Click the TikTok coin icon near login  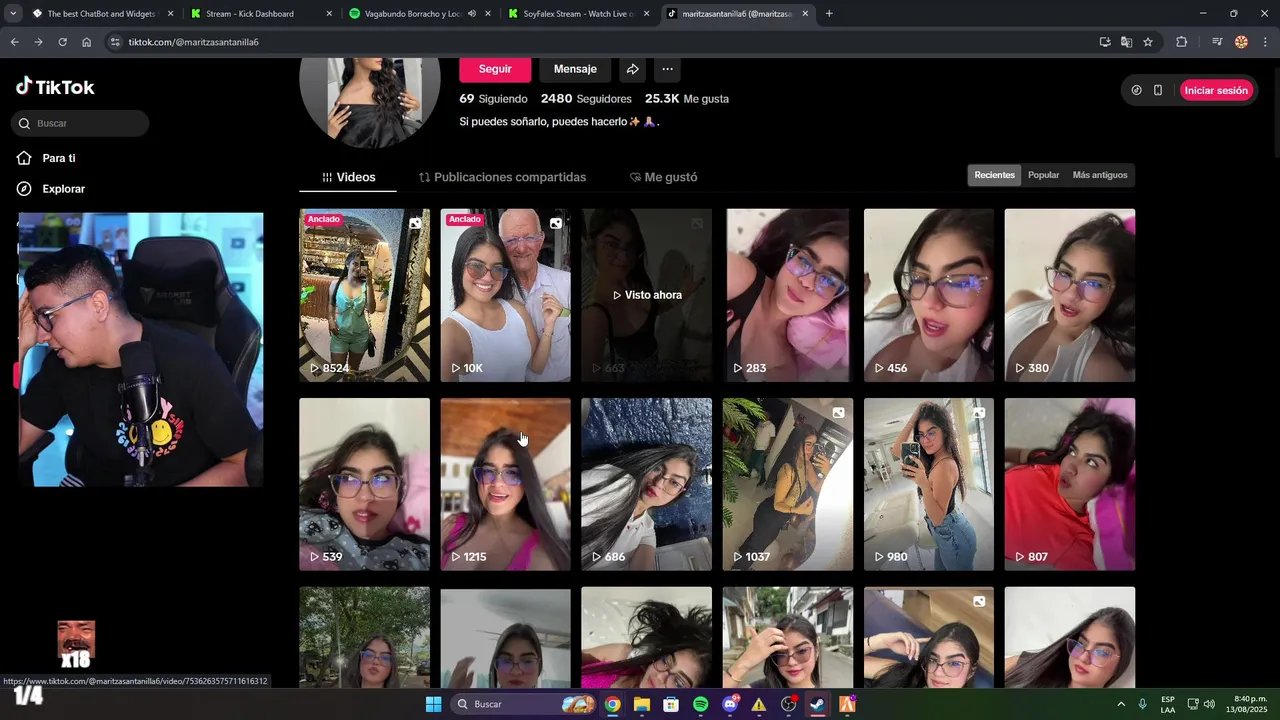pos(1136,90)
